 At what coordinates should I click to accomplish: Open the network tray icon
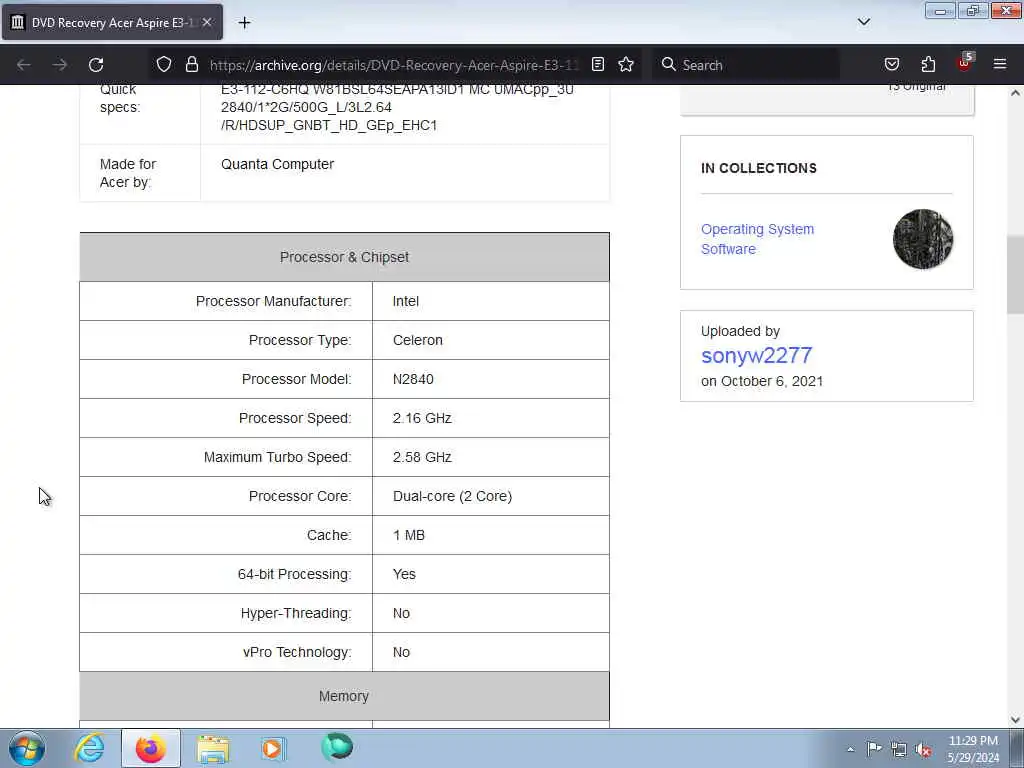899,749
